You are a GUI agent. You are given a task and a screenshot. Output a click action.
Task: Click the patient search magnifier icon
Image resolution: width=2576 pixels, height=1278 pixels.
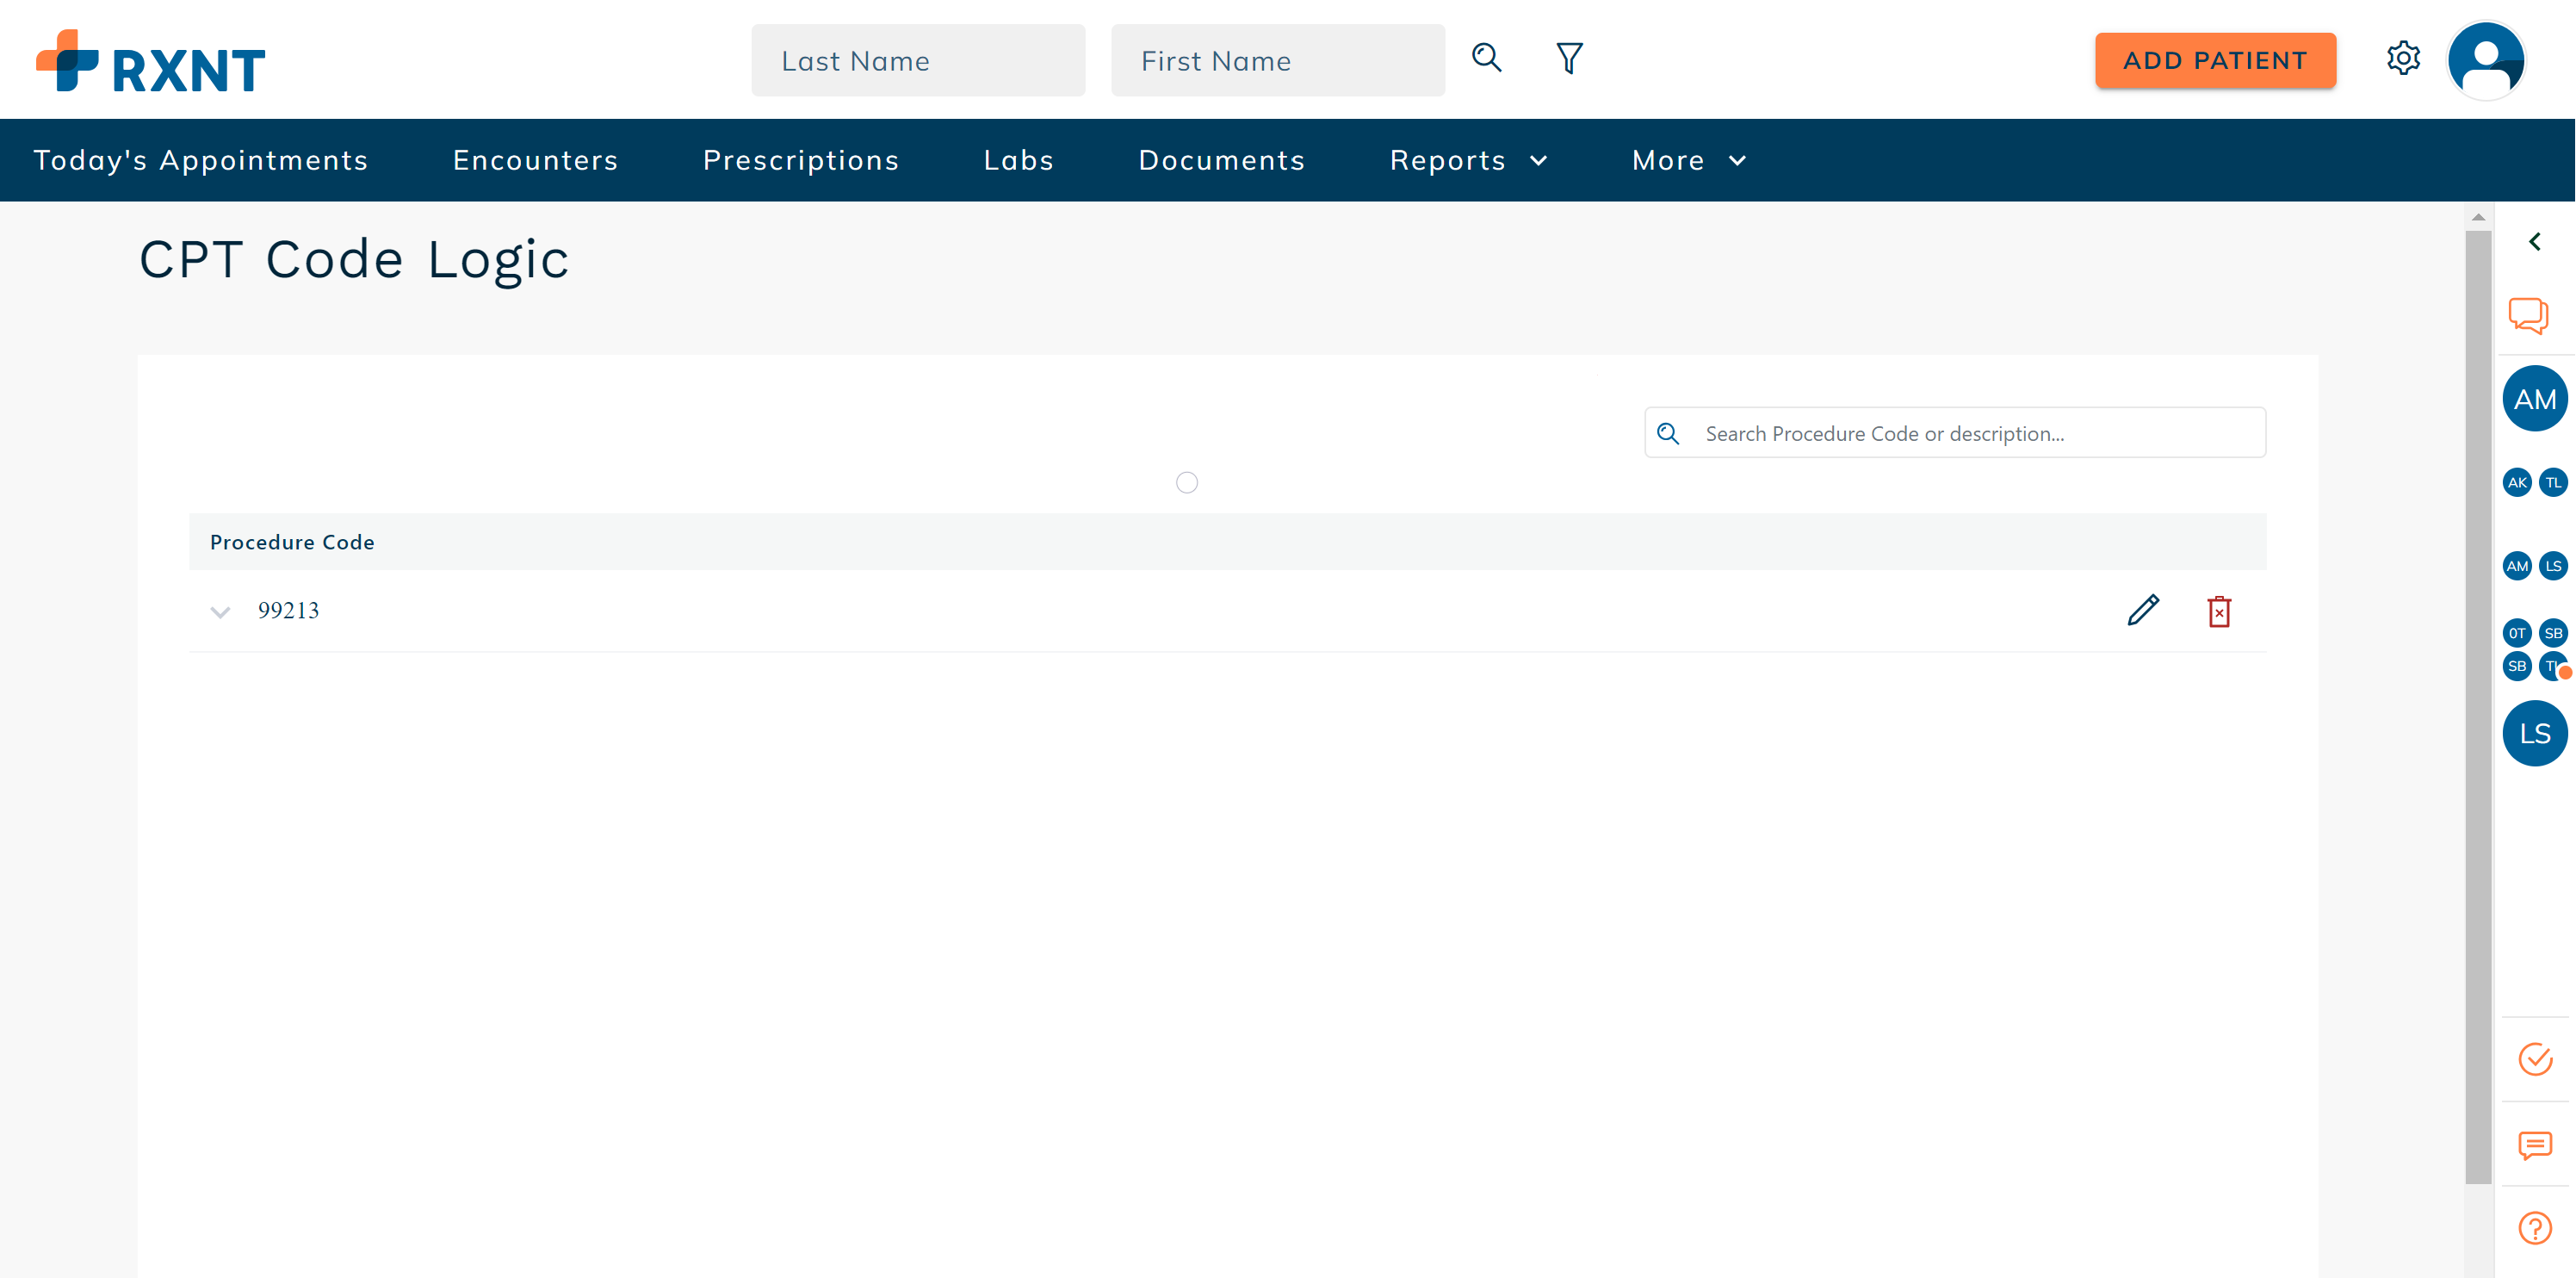pyautogui.click(x=1486, y=58)
